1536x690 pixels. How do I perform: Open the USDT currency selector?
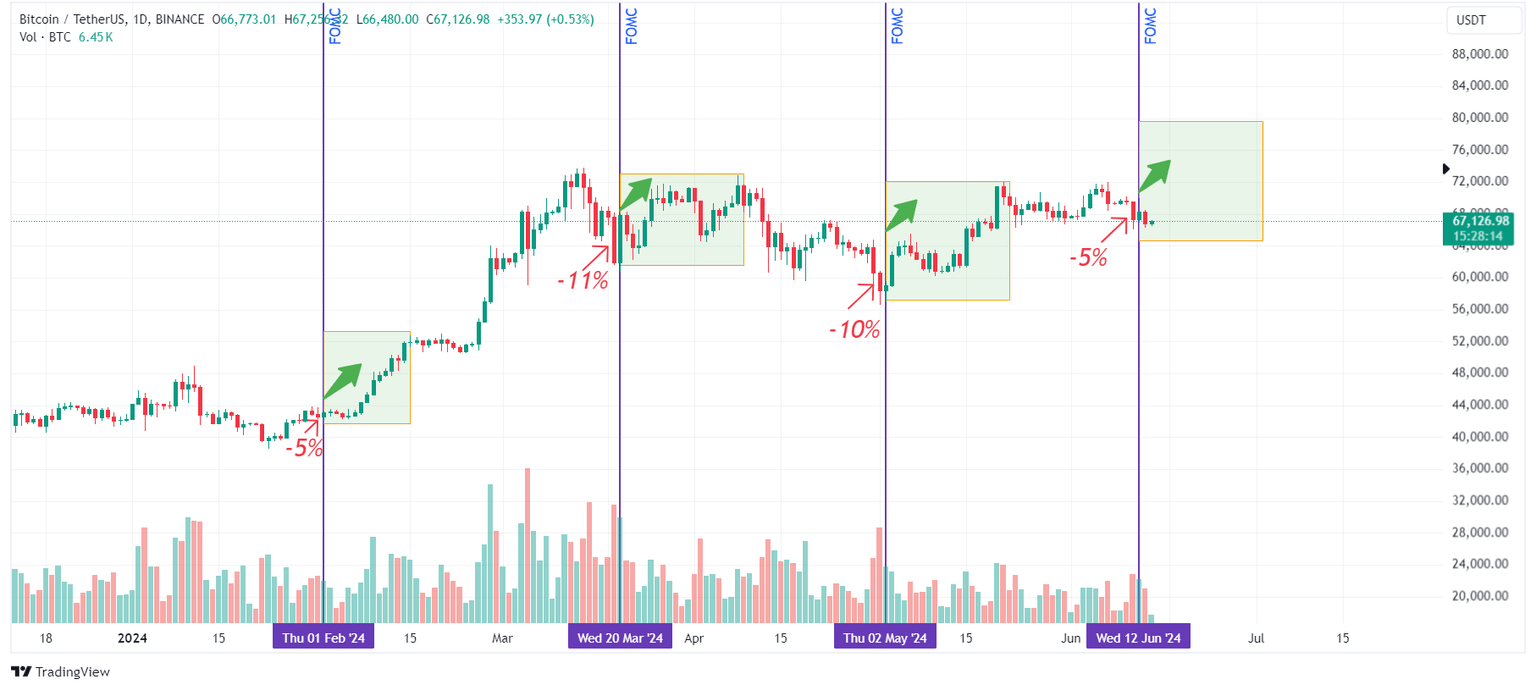pyautogui.click(x=1484, y=19)
